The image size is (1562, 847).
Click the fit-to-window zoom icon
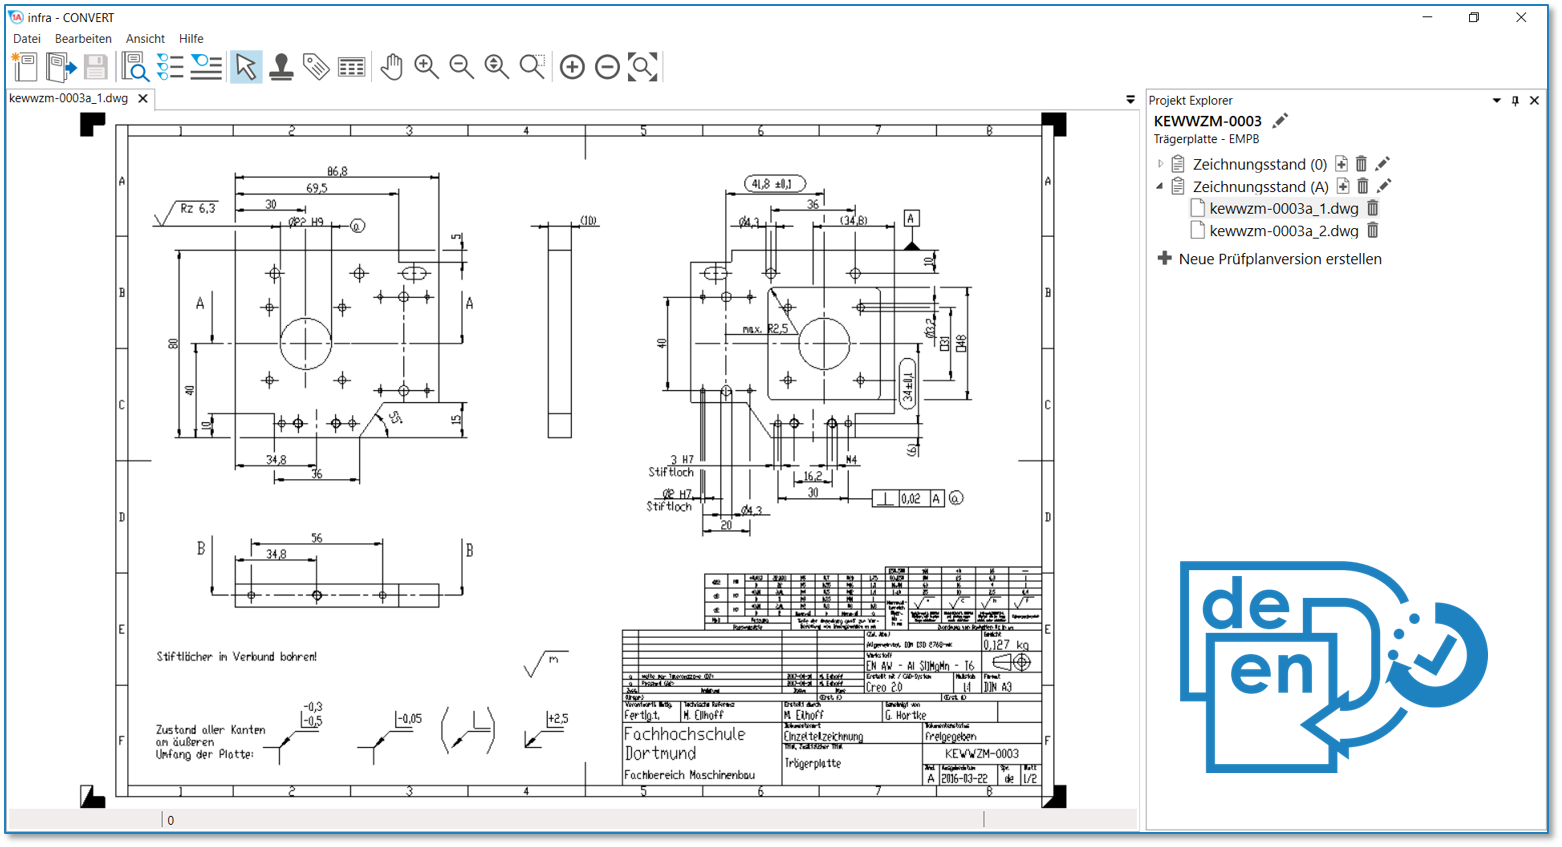(x=642, y=67)
